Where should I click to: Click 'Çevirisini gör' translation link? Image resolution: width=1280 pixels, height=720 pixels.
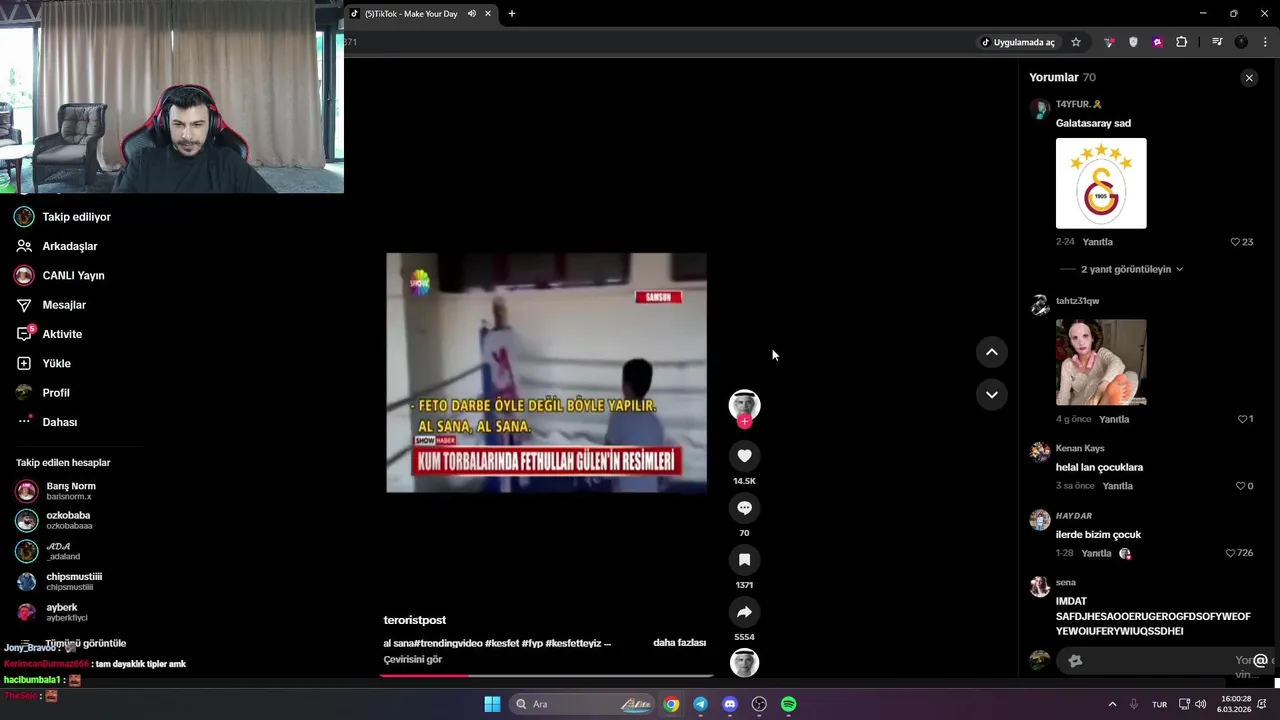point(412,660)
